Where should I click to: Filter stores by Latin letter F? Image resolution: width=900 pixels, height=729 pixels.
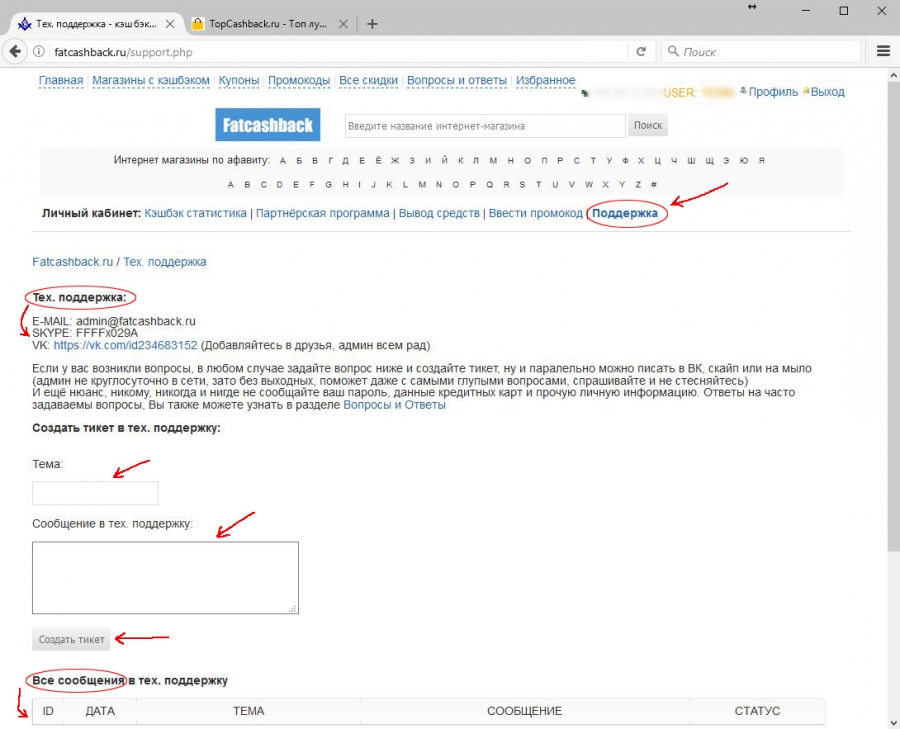point(312,185)
